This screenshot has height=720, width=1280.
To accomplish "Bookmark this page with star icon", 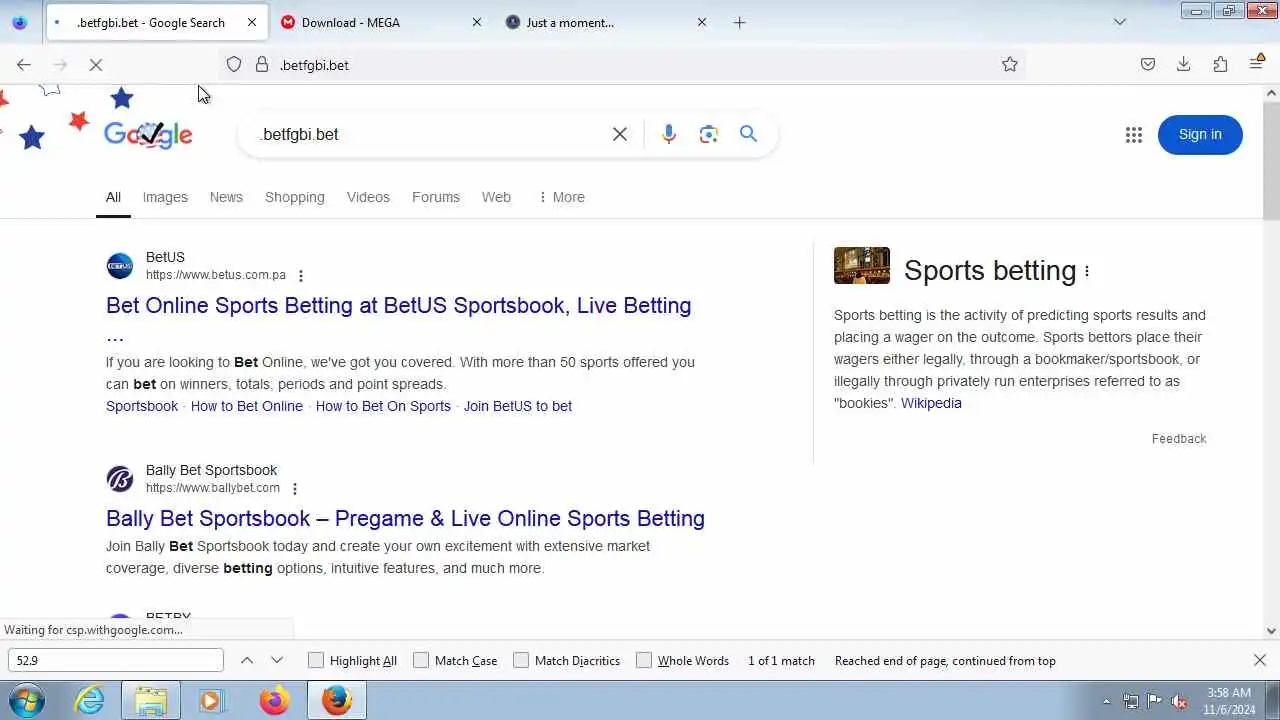I will 1010,64.
